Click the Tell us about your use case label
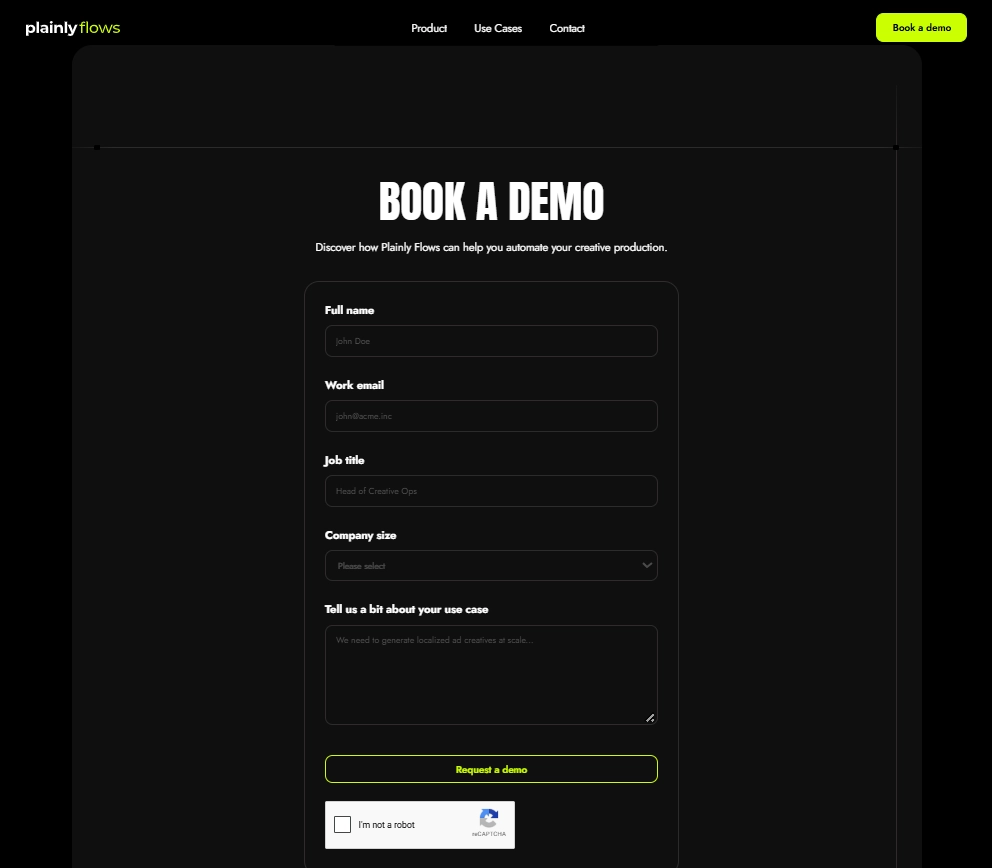Screen dimensions: 992x868 [406, 609]
